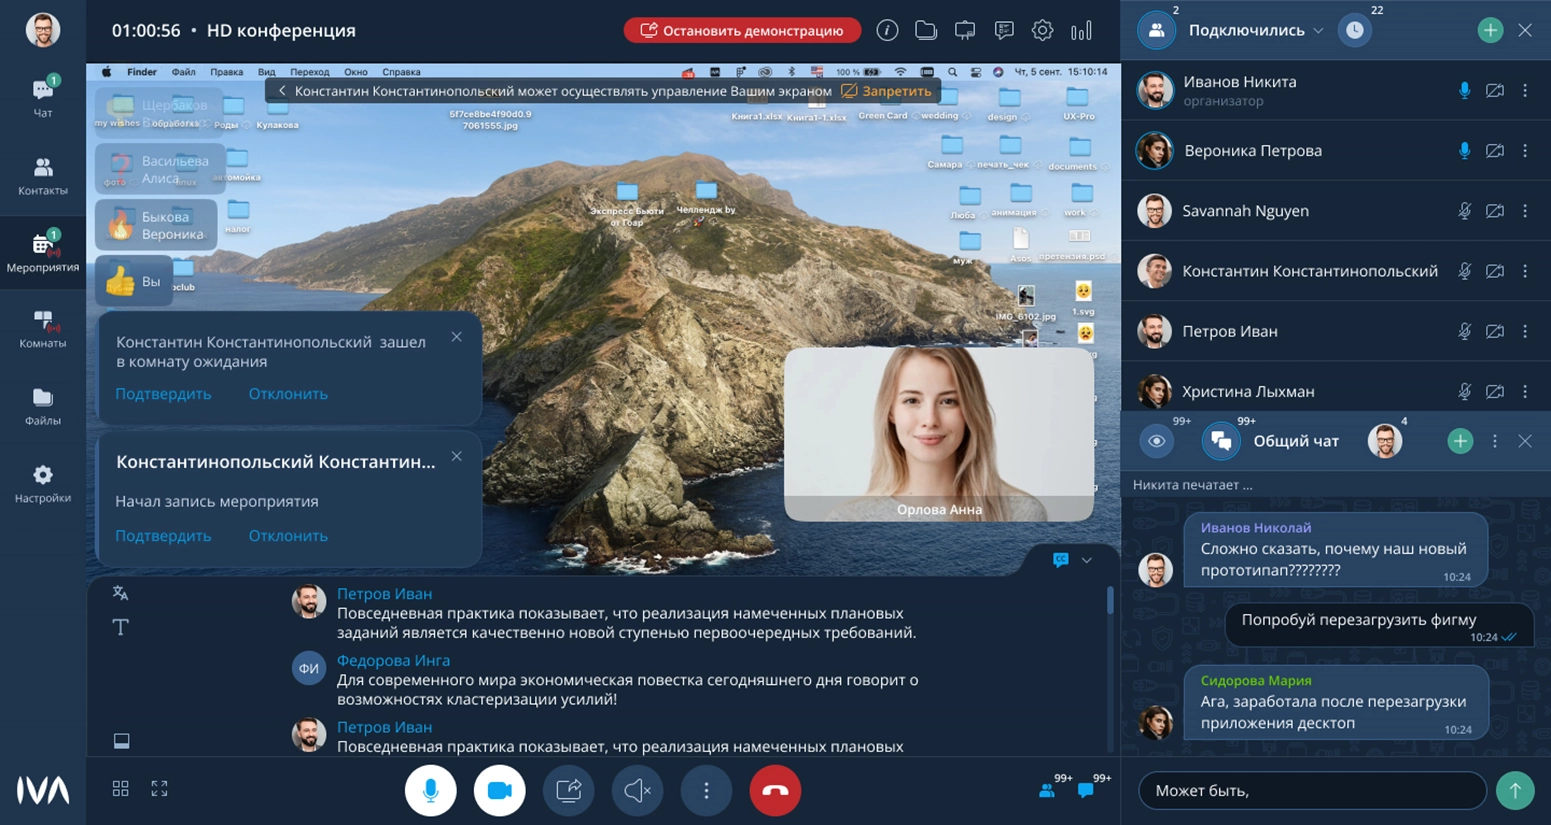This screenshot has height=825, width=1551.
Task: Open screen share button in bottom toolbar
Action: coord(568,790)
